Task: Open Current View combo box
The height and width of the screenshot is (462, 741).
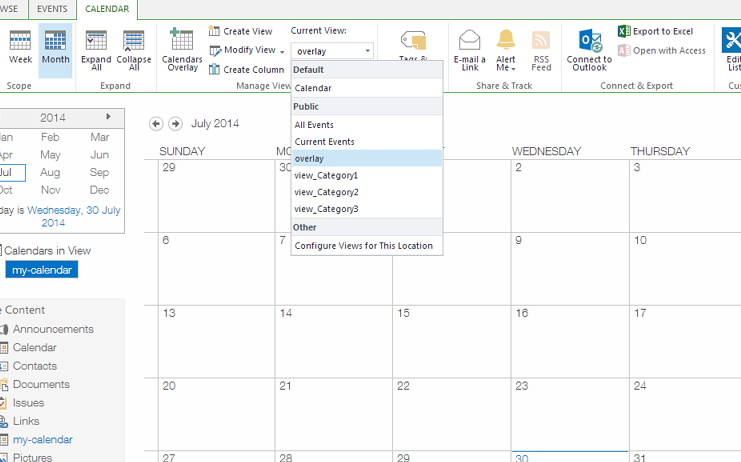Action: [332, 51]
